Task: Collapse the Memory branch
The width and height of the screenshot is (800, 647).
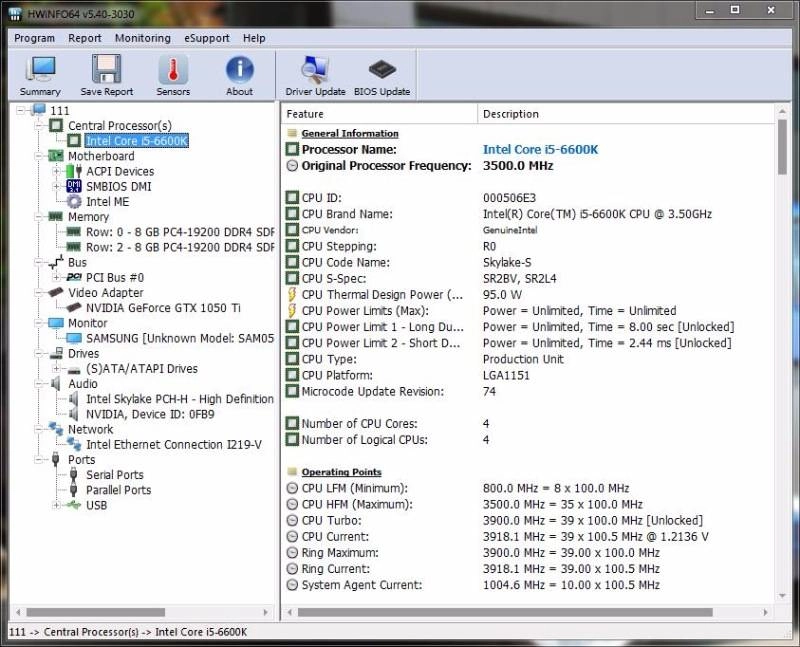Action: click(x=39, y=217)
